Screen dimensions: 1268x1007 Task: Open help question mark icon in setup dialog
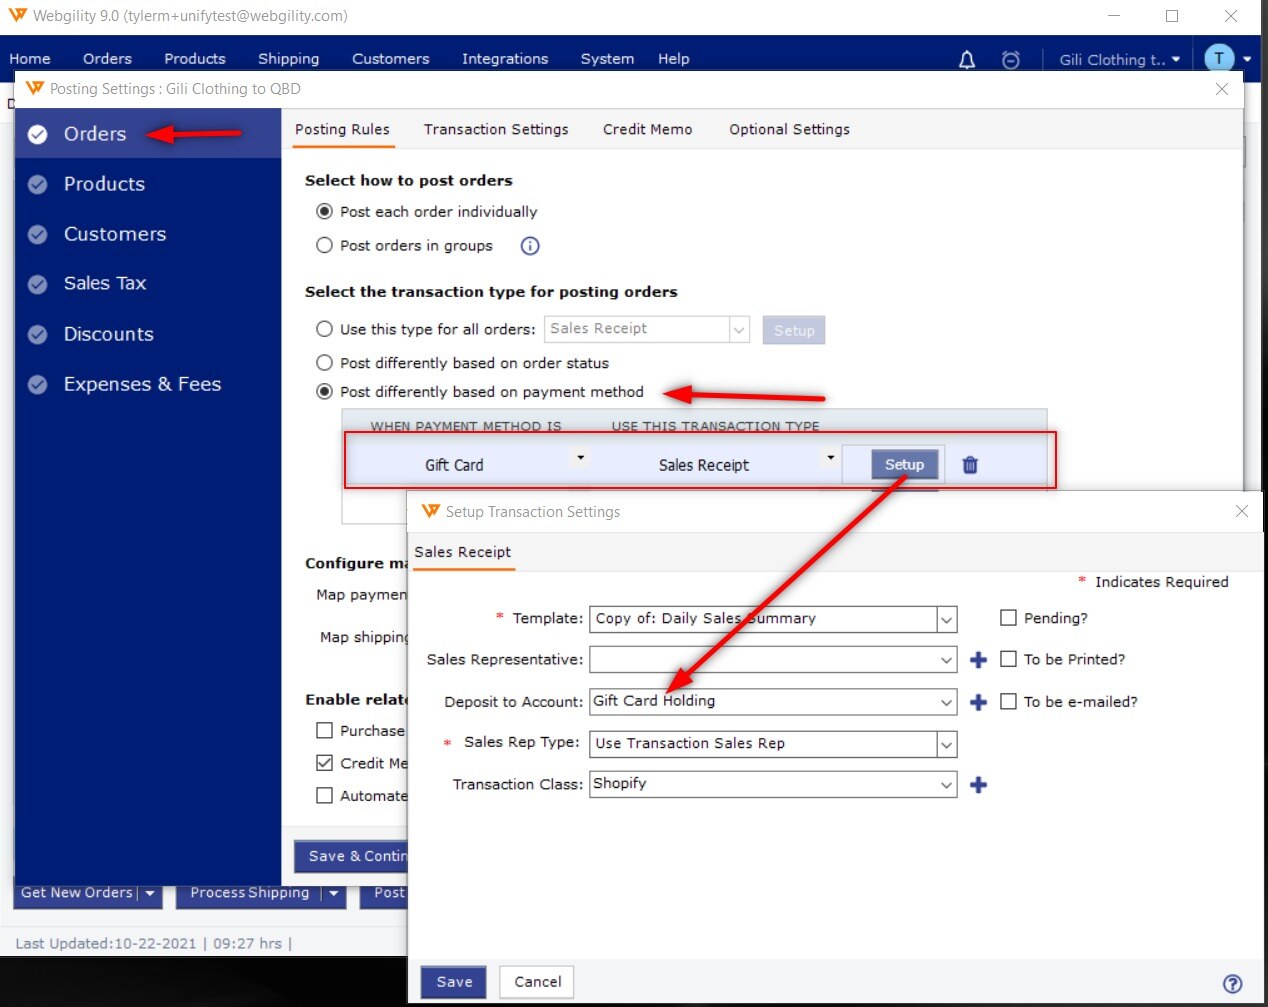[1233, 984]
